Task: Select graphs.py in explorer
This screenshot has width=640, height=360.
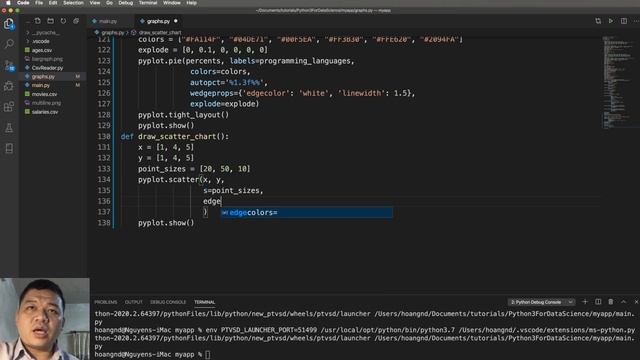Action: click(42, 76)
